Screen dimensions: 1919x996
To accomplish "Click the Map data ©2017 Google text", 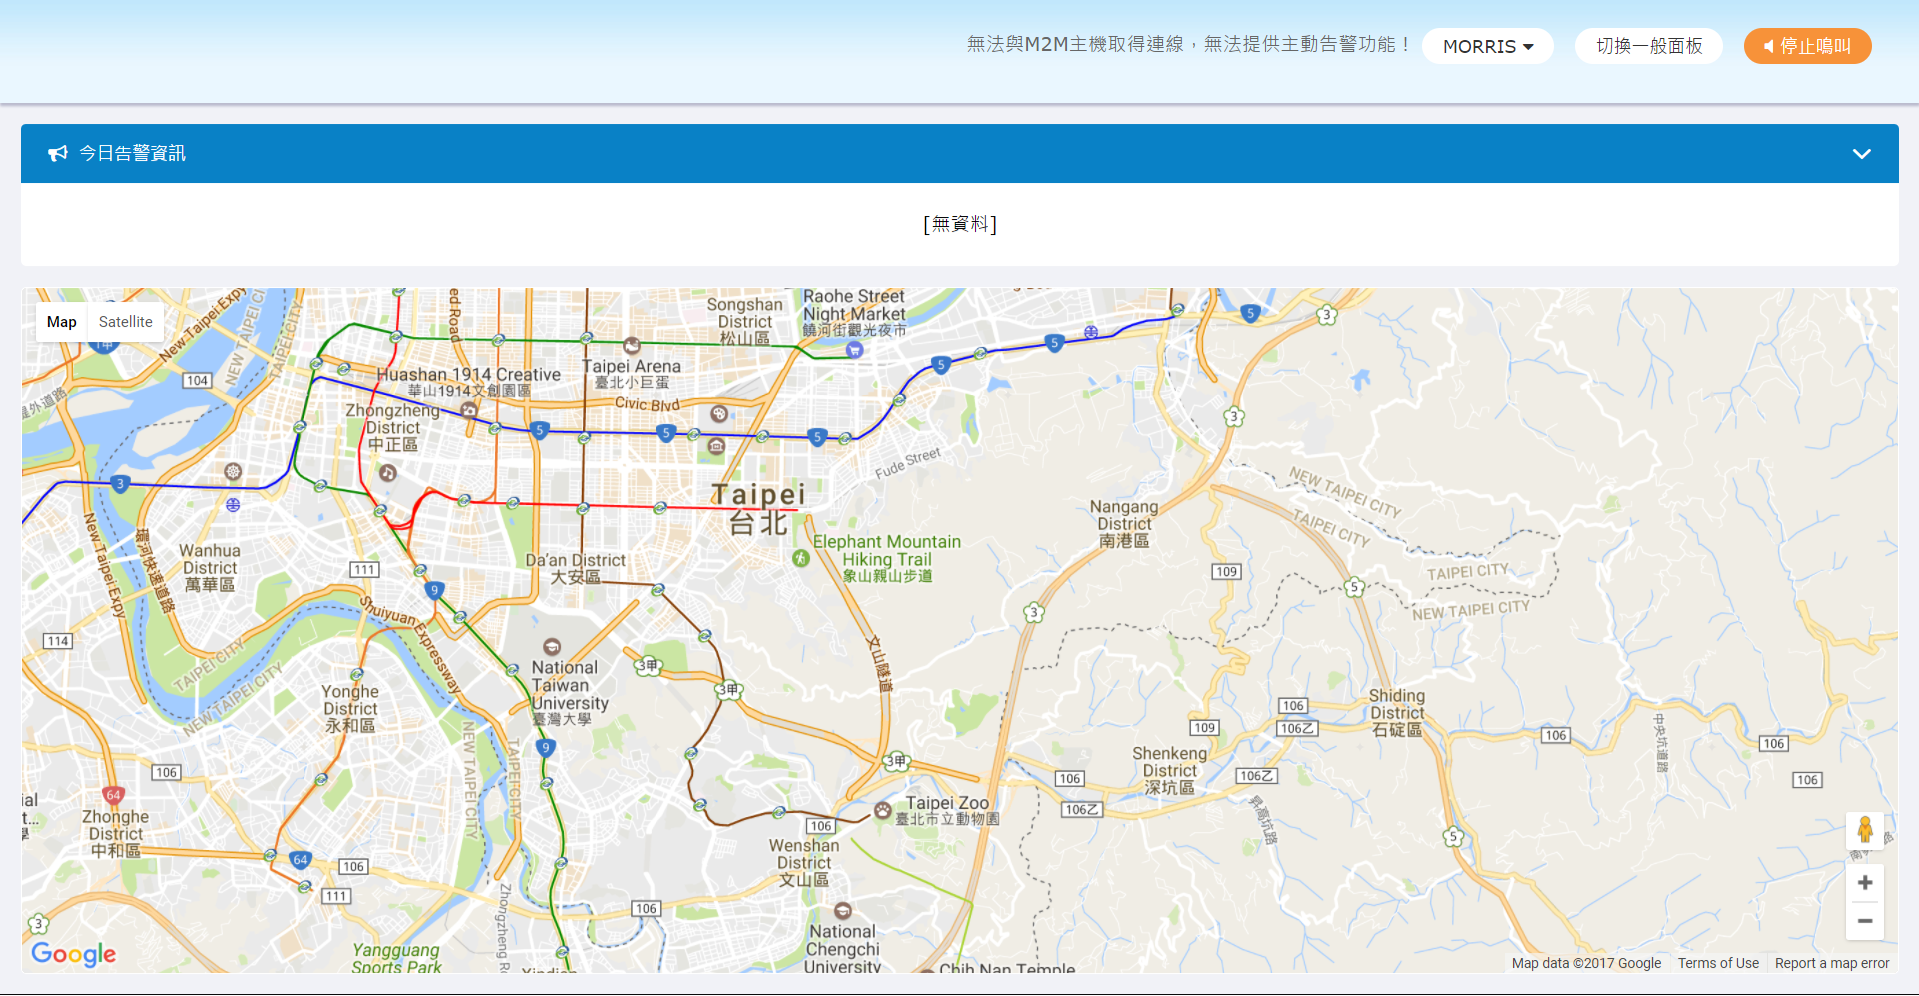I will [1586, 963].
